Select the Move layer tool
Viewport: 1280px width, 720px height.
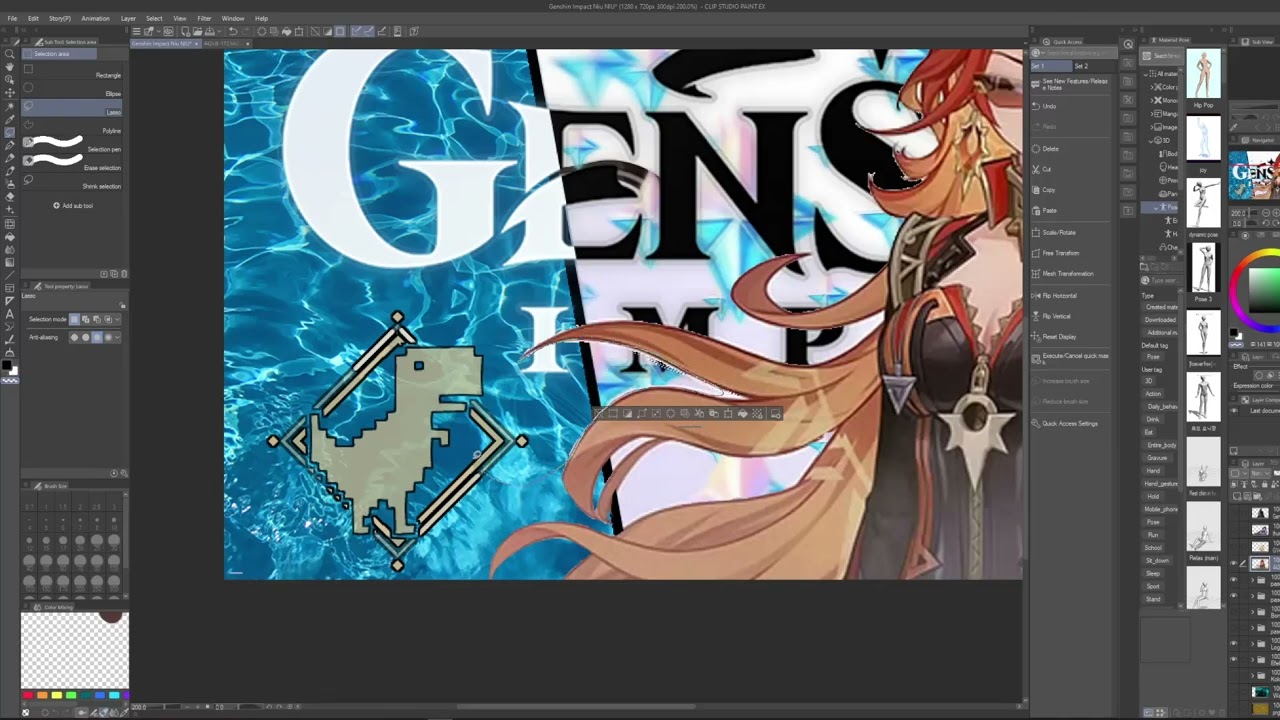point(9,92)
